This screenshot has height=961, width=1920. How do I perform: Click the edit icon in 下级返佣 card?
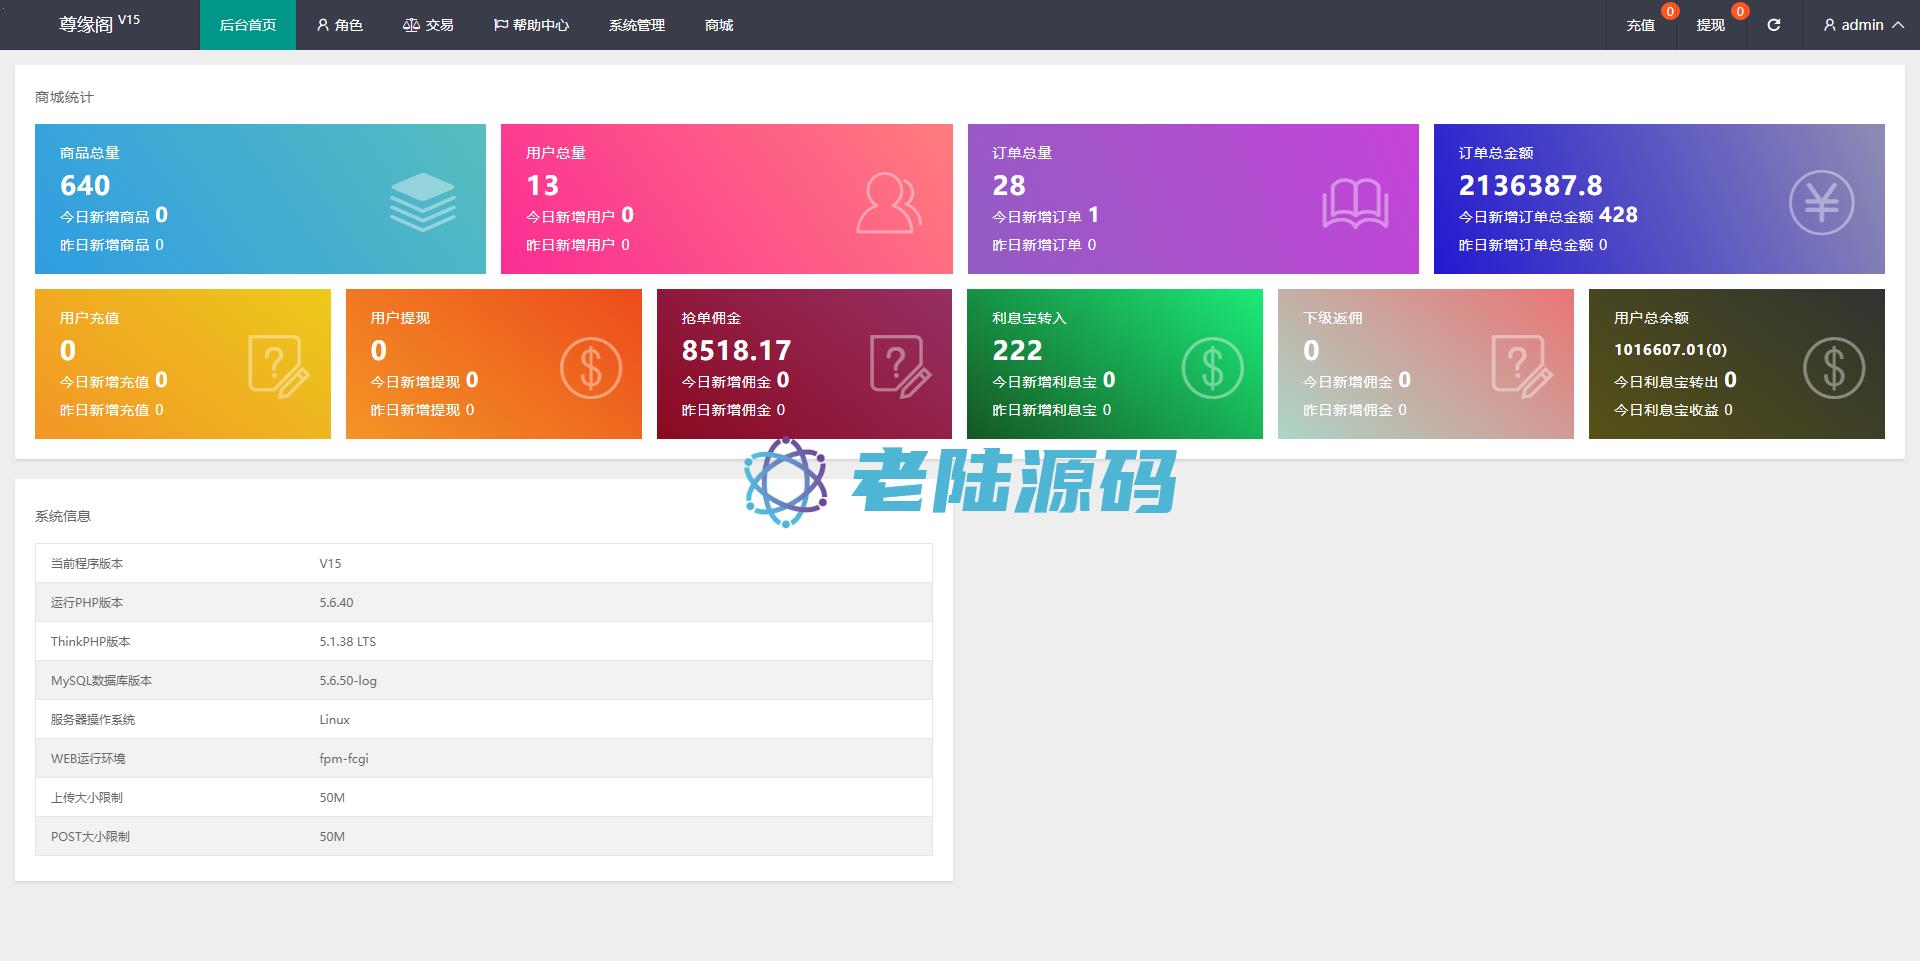(1521, 367)
